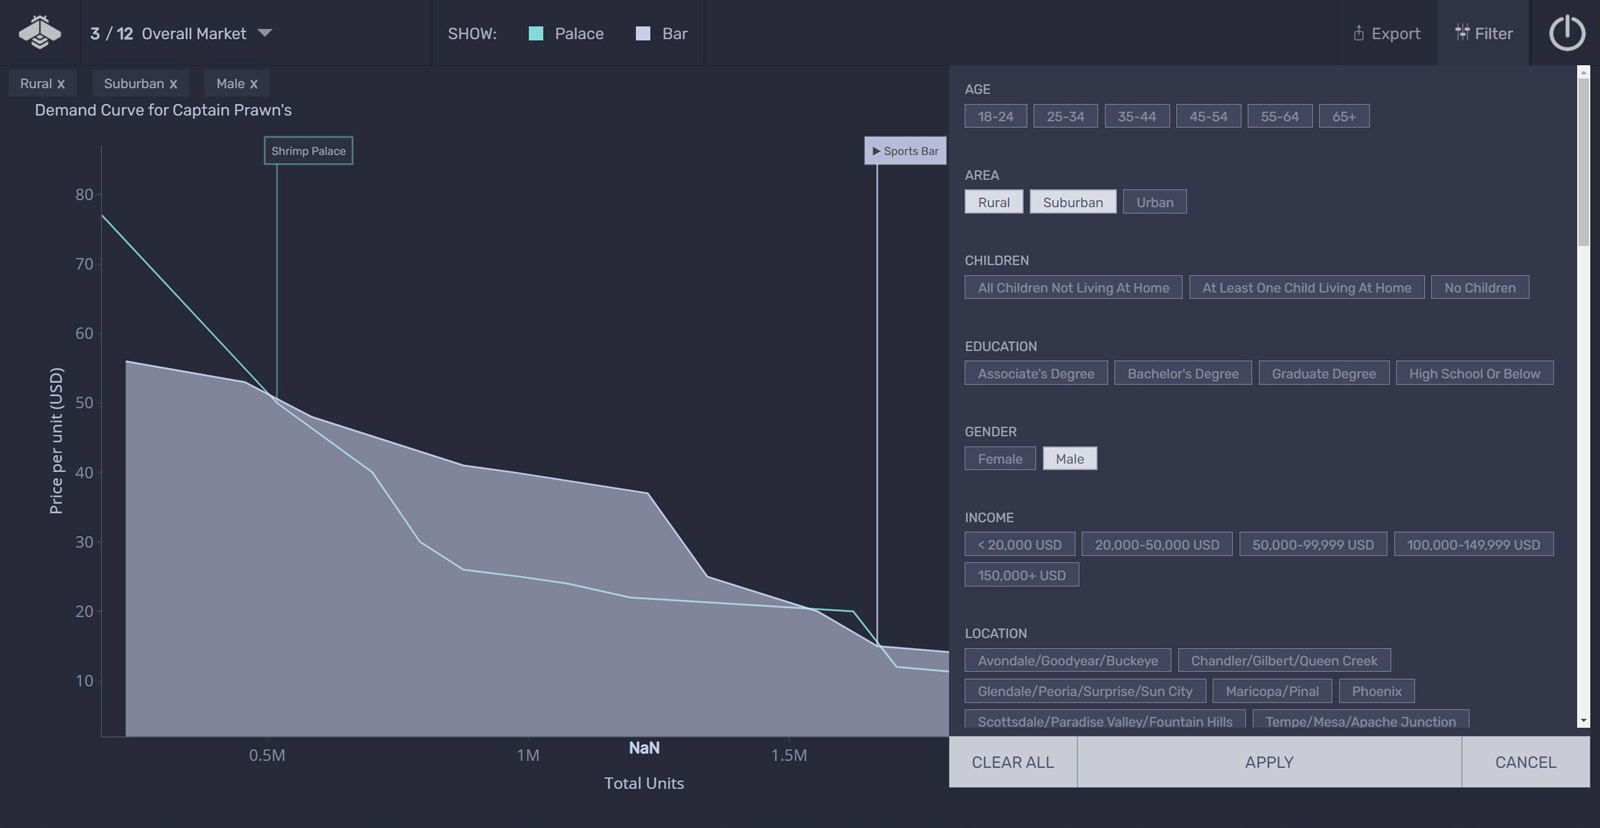Click the Filter sliders icon
The width and height of the screenshot is (1600, 828).
(x=1462, y=33)
